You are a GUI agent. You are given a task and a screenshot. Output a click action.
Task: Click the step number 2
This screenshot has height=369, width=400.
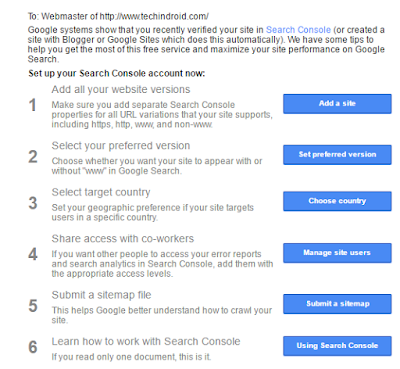[x=33, y=157]
